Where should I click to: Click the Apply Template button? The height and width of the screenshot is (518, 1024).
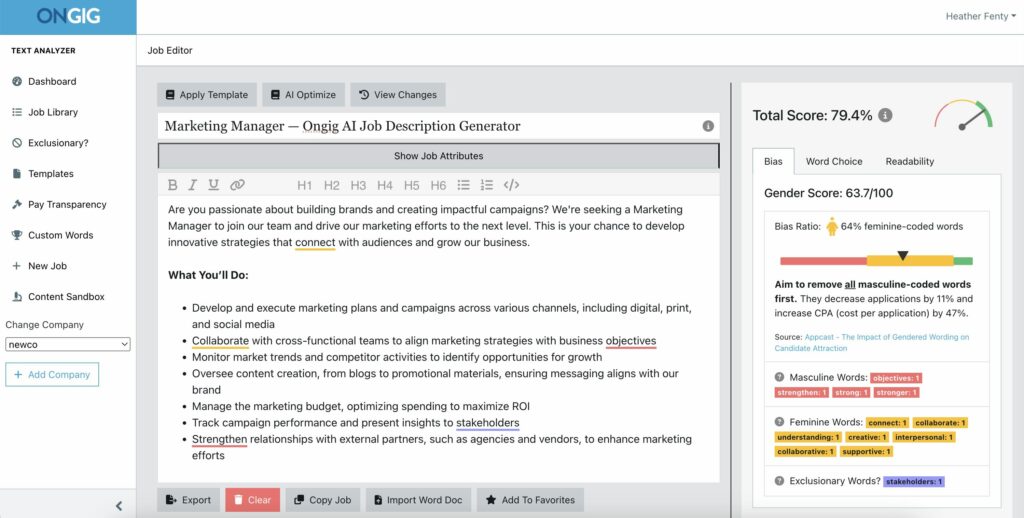(x=206, y=95)
